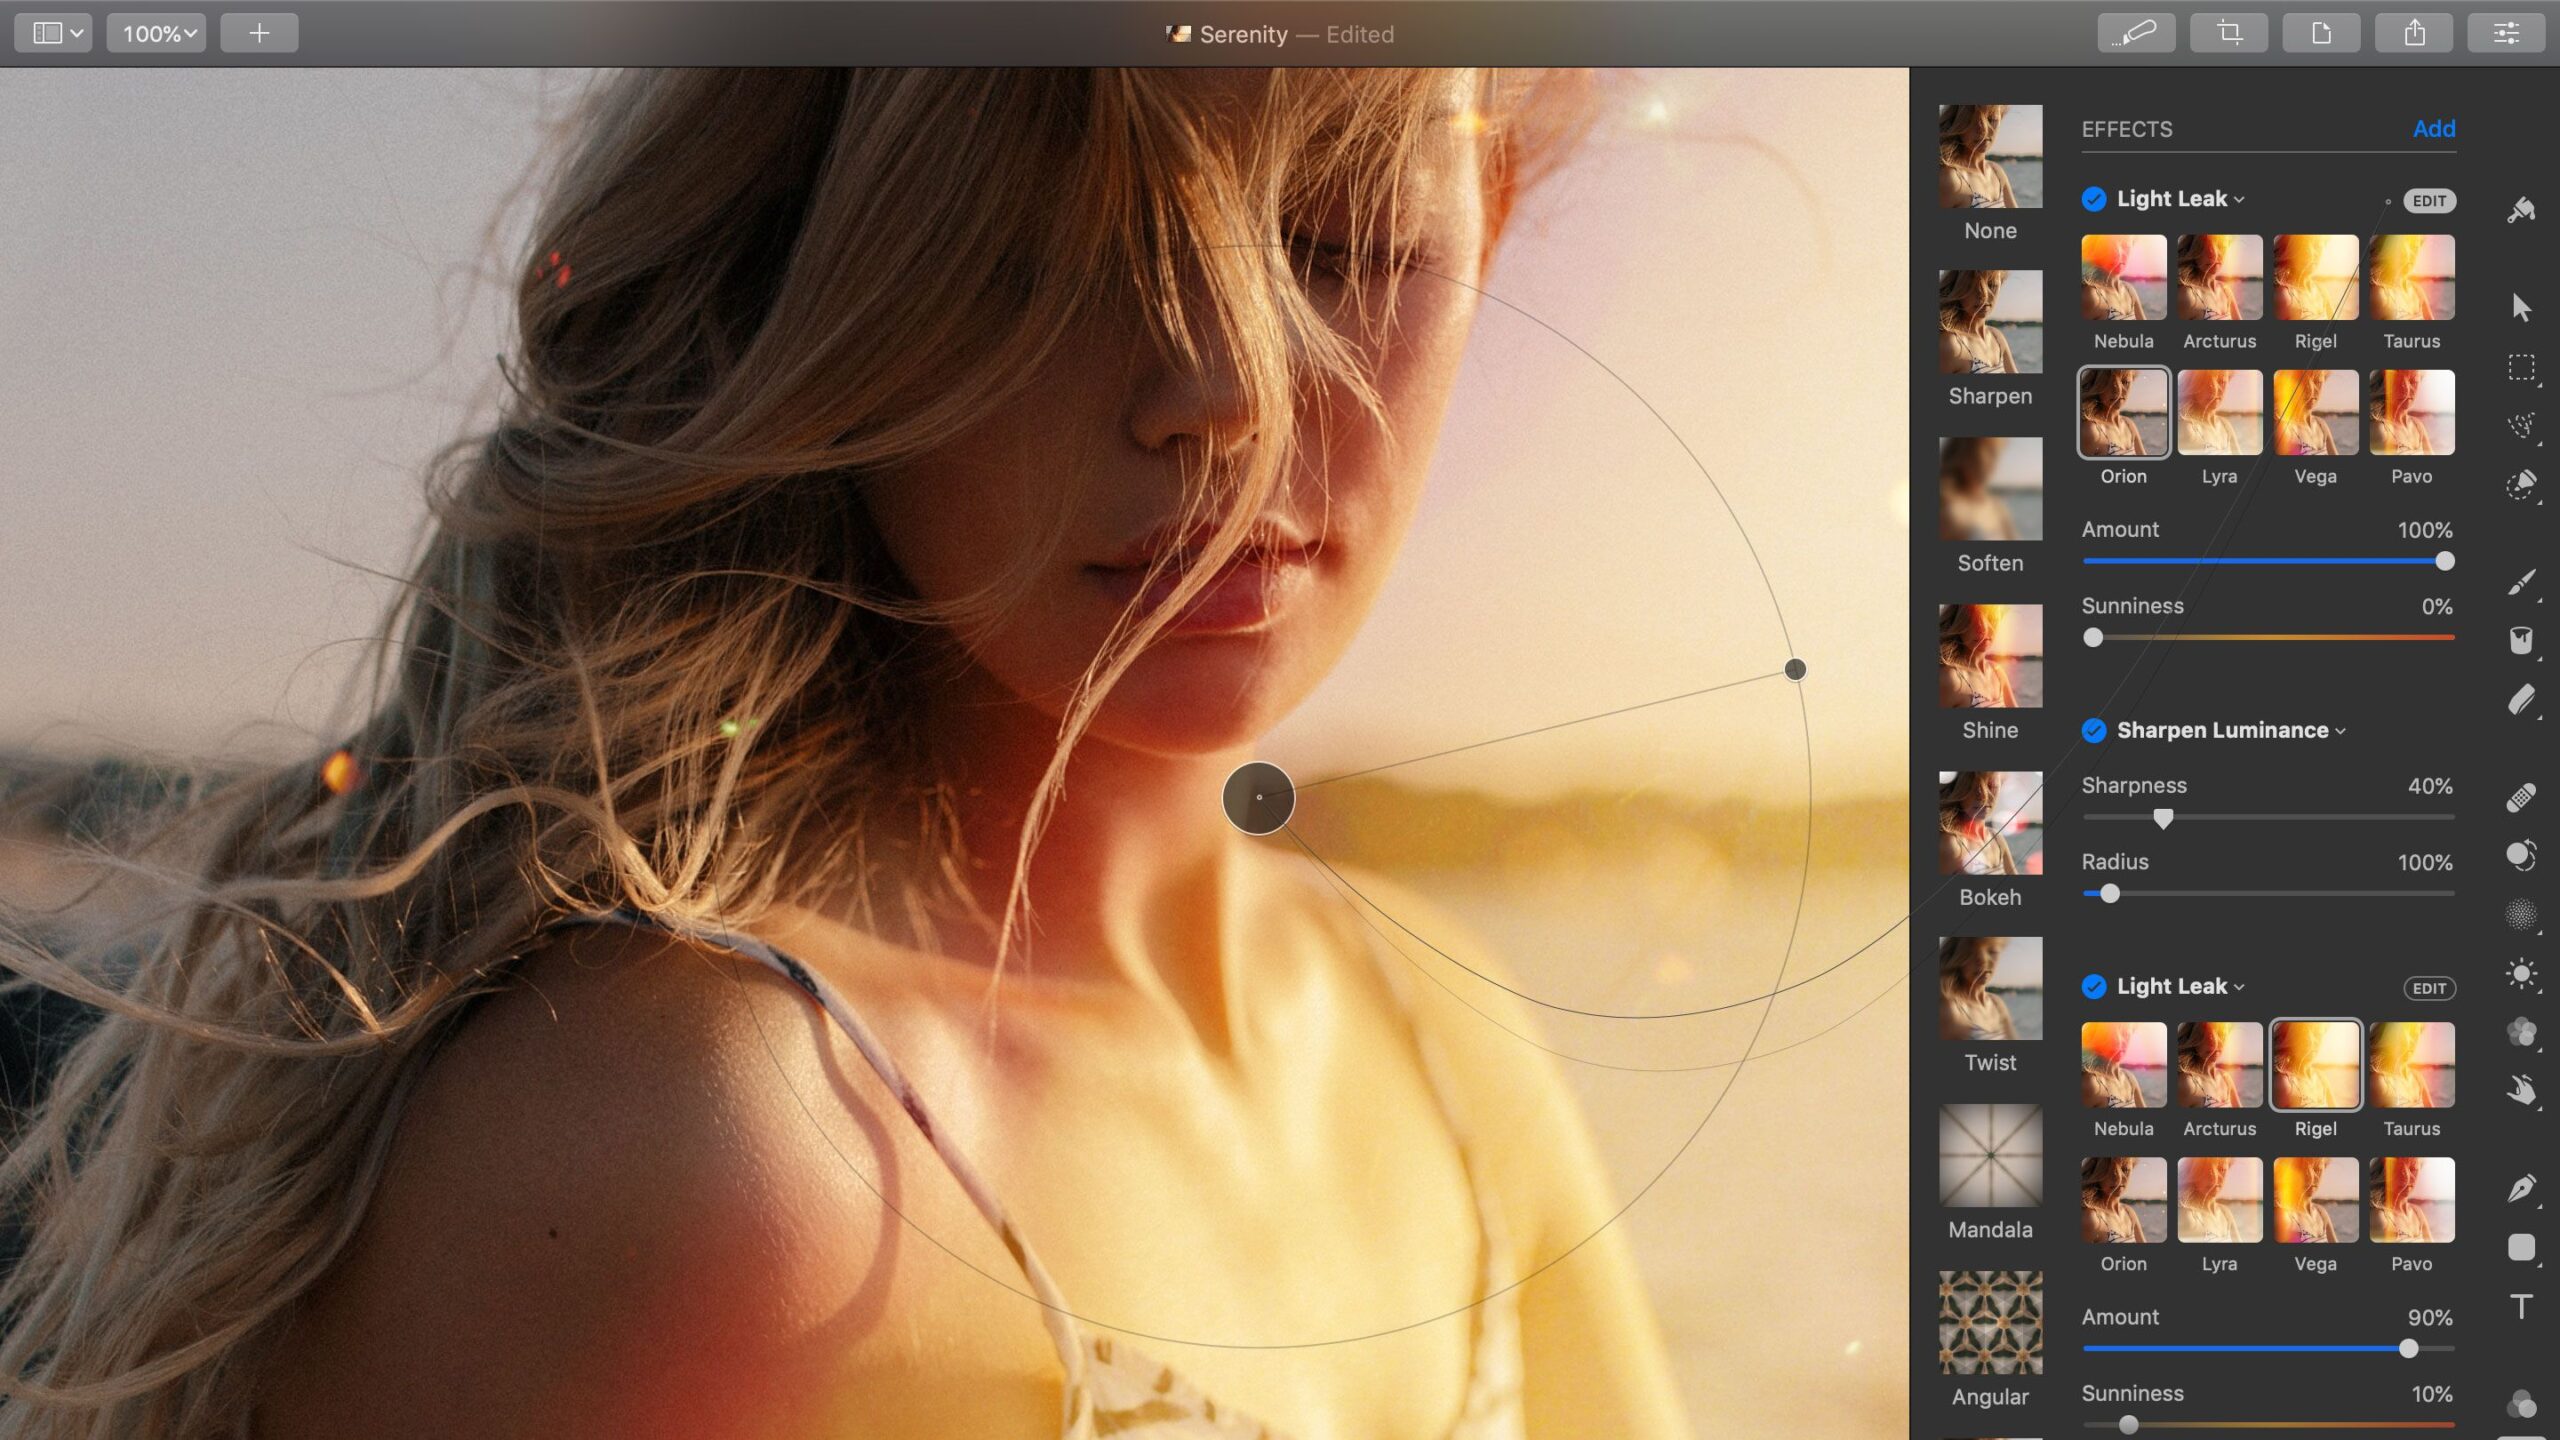The height and width of the screenshot is (1440, 2560).
Task: Select the Rigel light leak preset
Action: click(2316, 280)
